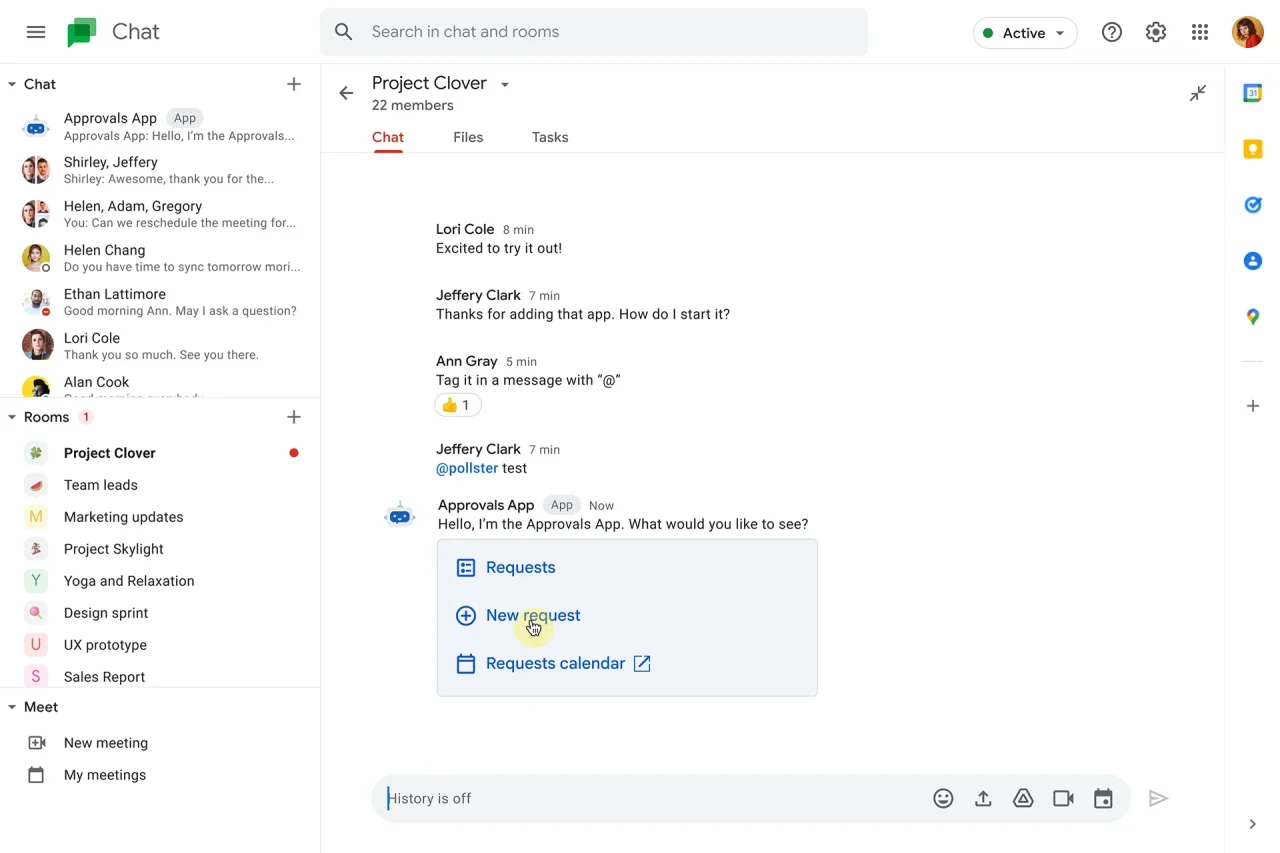This screenshot has height=853, width=1280.
Task: Collapse the Chat section
Action: click(x=12, y=84)
